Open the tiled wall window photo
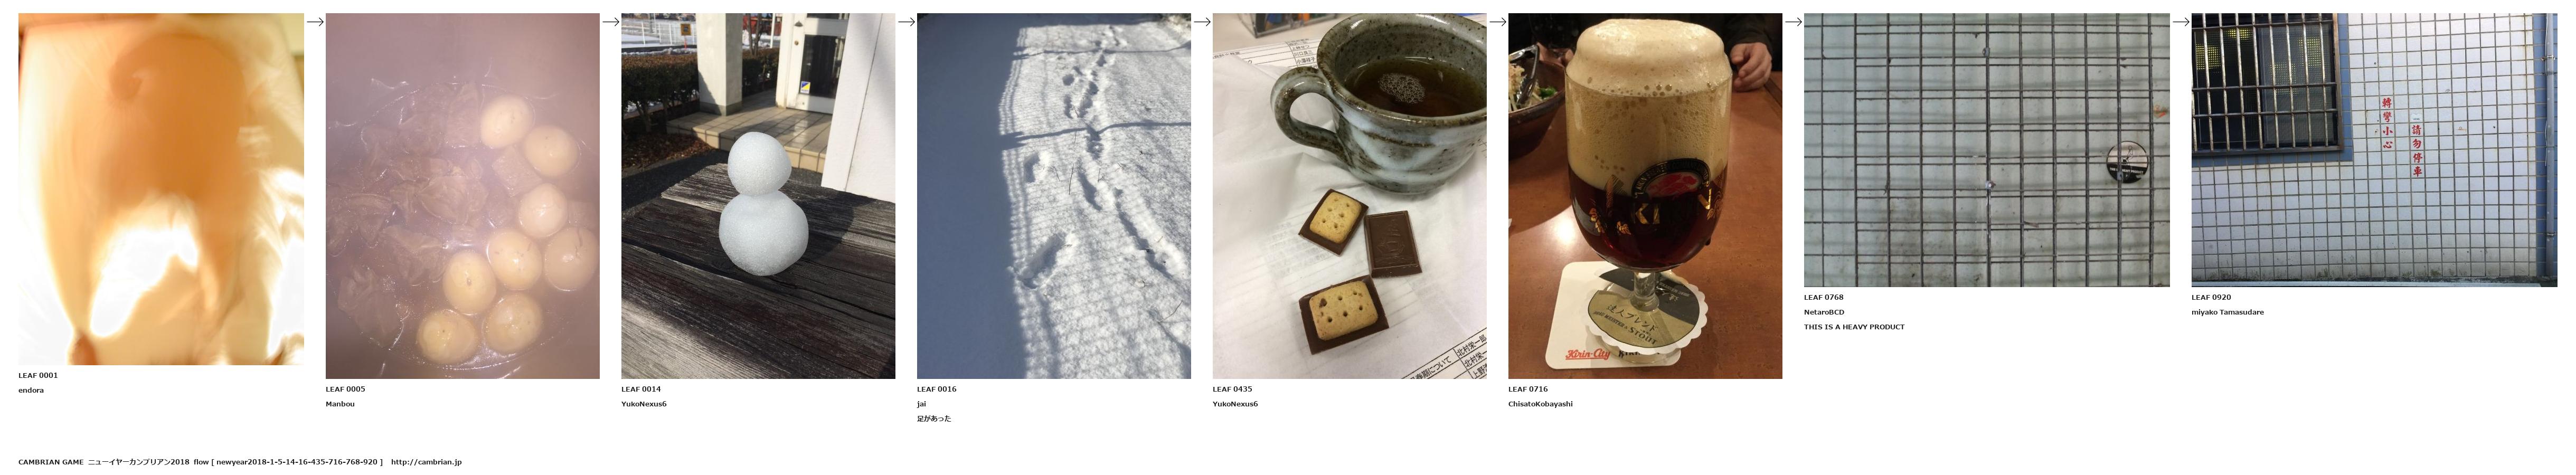This screenshot has width=2576, height=475. [x=2374, y=150]
